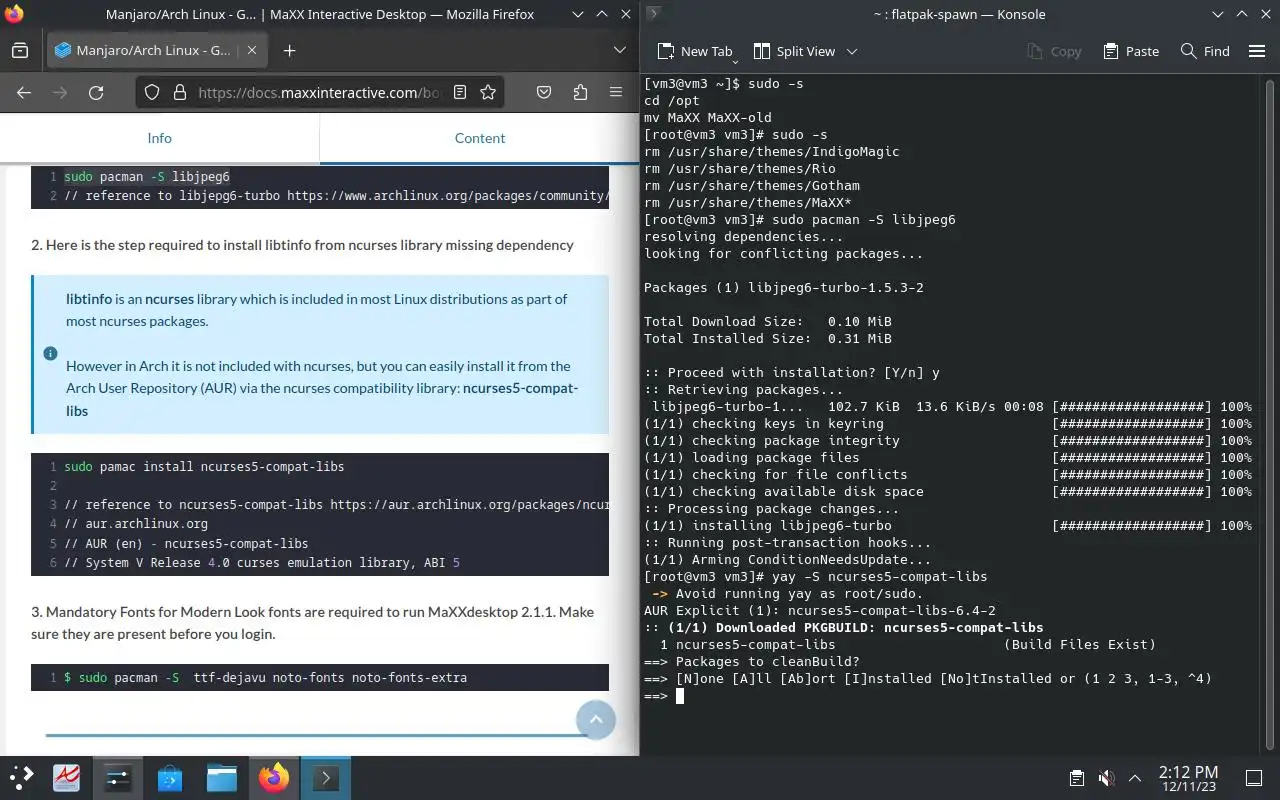
Task: Open Dolphin file manager from taskbar
Action: (222, 778)
